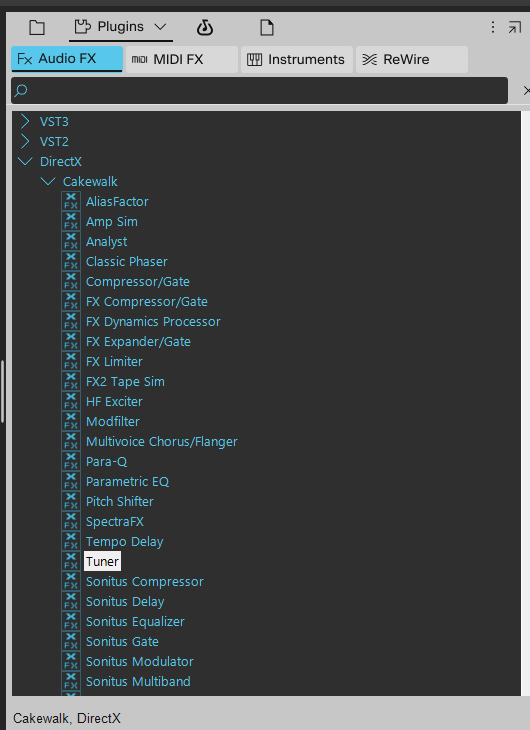Select the Sonitus Equalizer plugin
Viewport: 530px width, 730px height.
coord(135,622)
